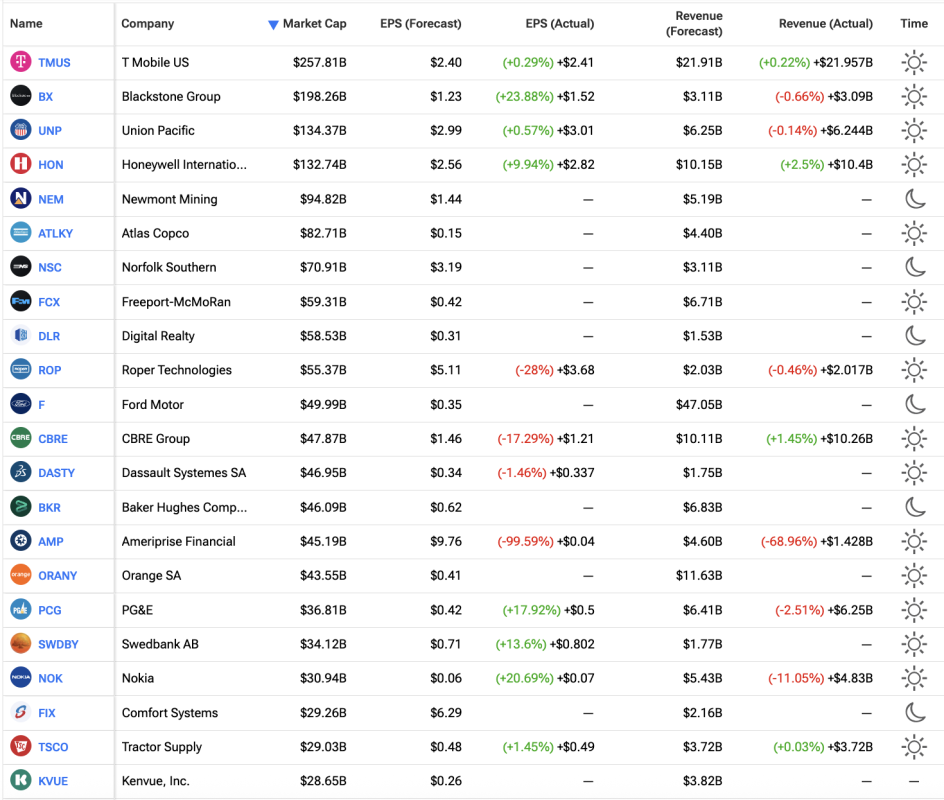Viewport: 944px width, 800px height.
Task: Click the Kenvue logo icon
Action: pos(21,781)
